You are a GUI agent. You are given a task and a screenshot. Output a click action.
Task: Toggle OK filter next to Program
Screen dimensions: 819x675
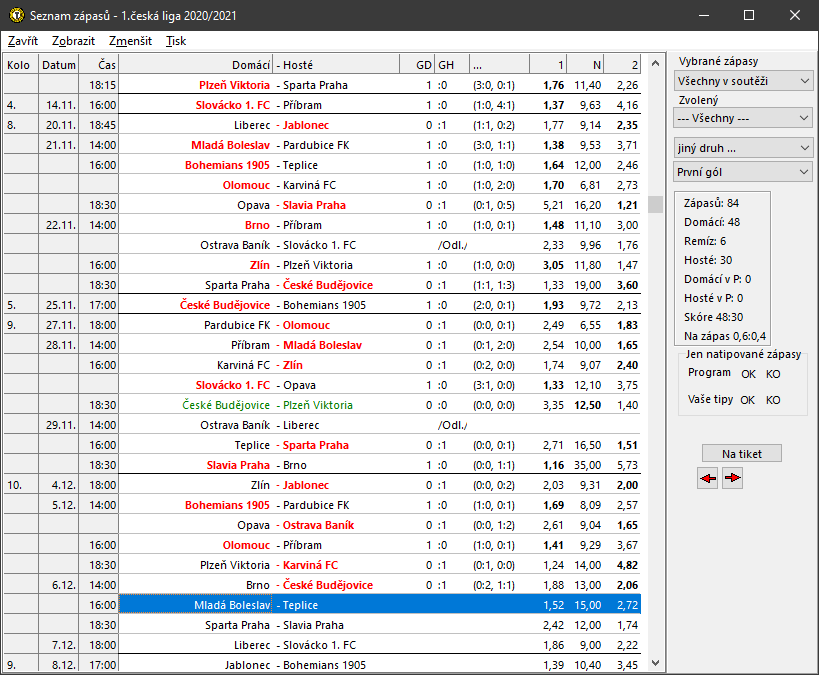tap(748, 374)
